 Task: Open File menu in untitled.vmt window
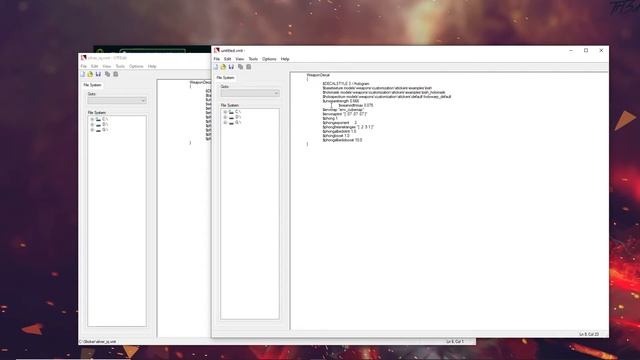(x=217, y=59)
